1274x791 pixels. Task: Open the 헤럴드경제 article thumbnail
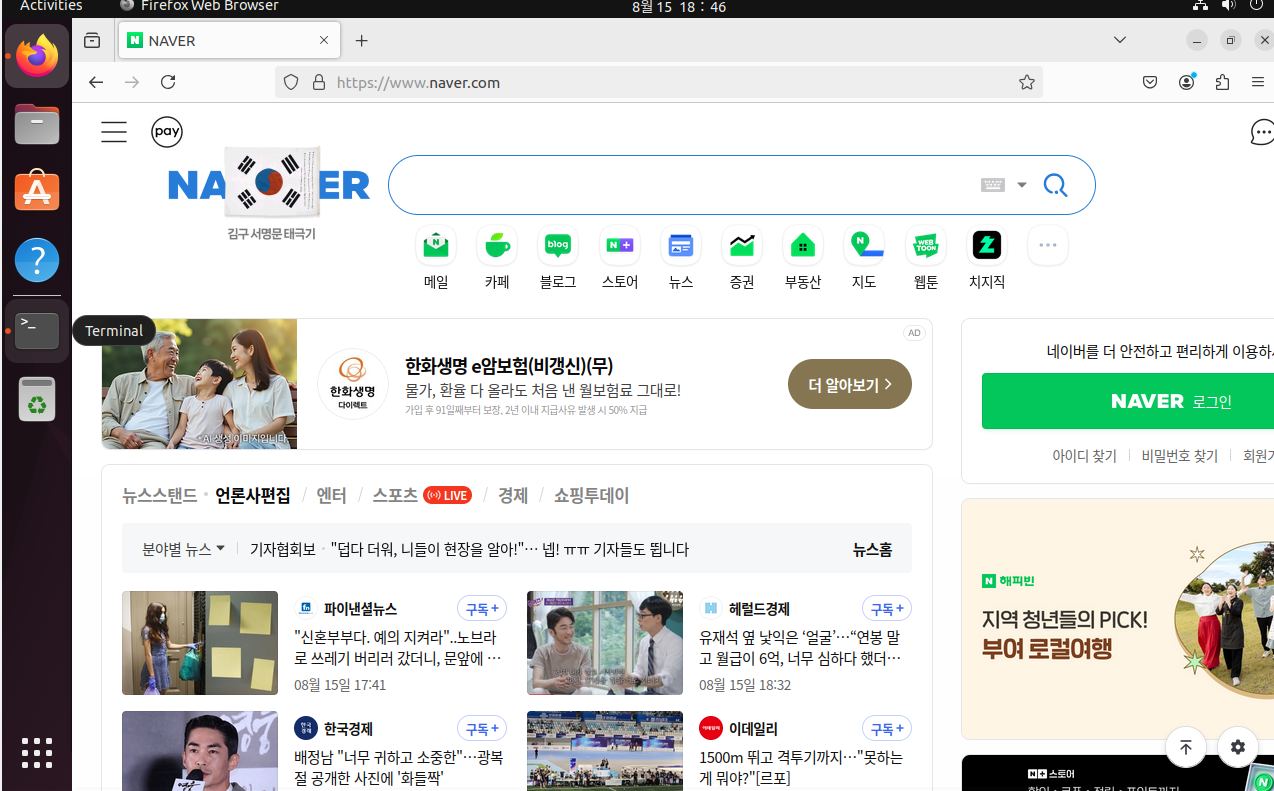click(605, 643)
